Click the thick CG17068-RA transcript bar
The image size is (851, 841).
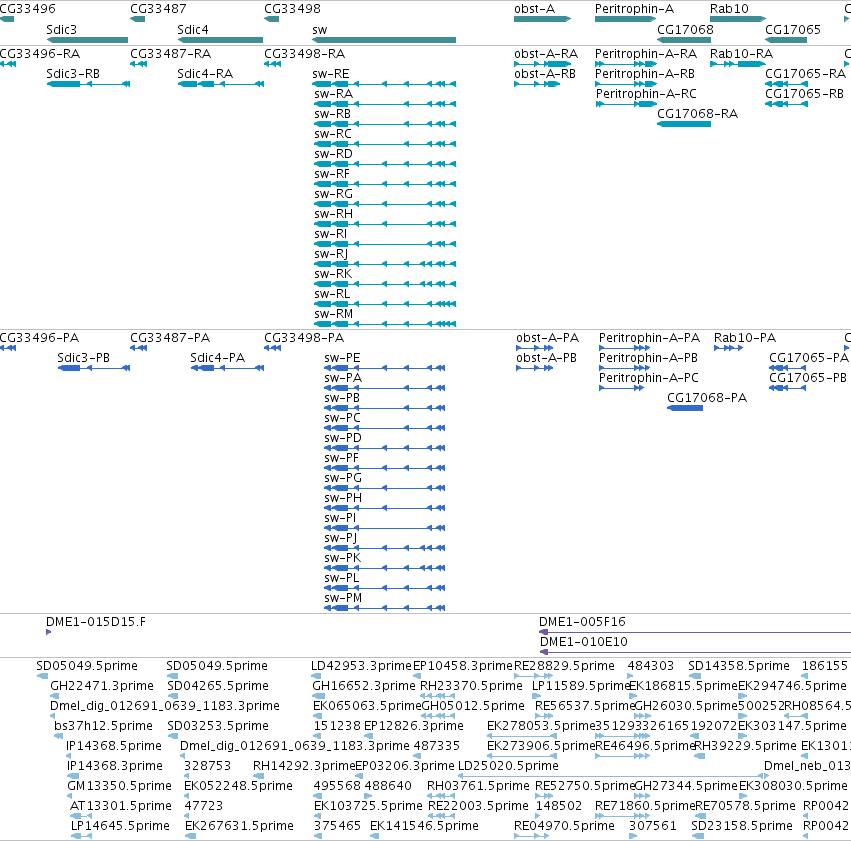684,124
